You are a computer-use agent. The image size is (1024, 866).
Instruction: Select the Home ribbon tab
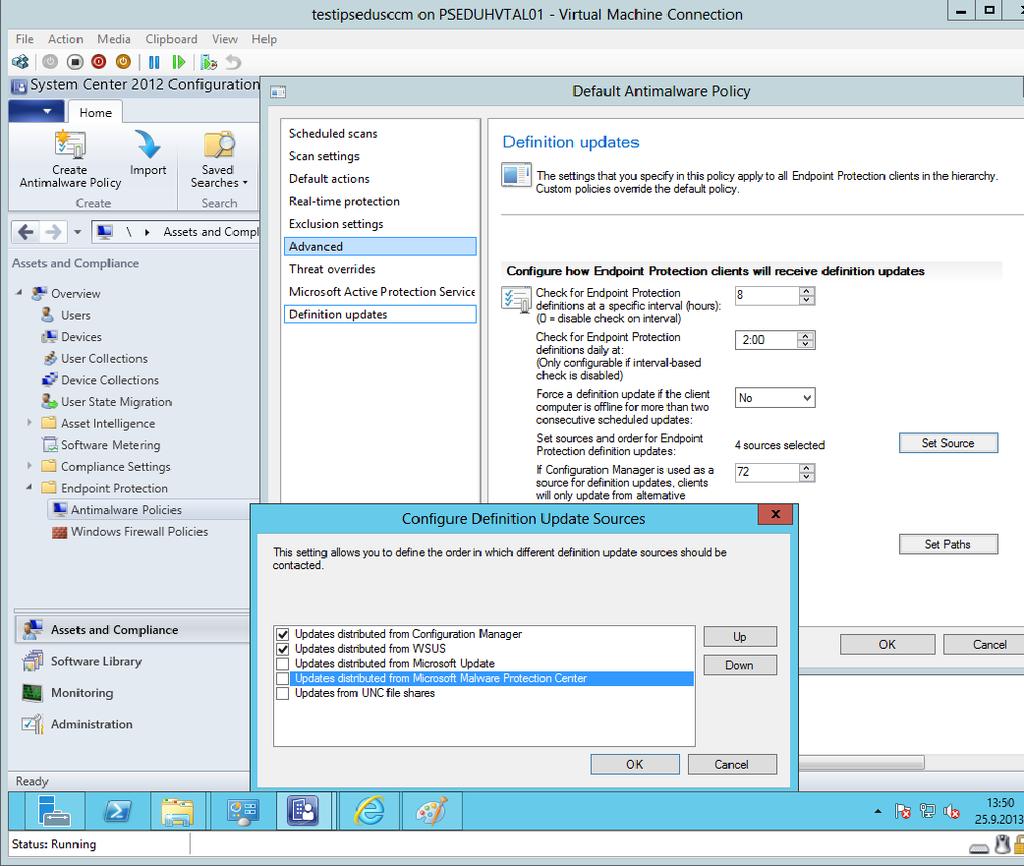tap(95, 112)
